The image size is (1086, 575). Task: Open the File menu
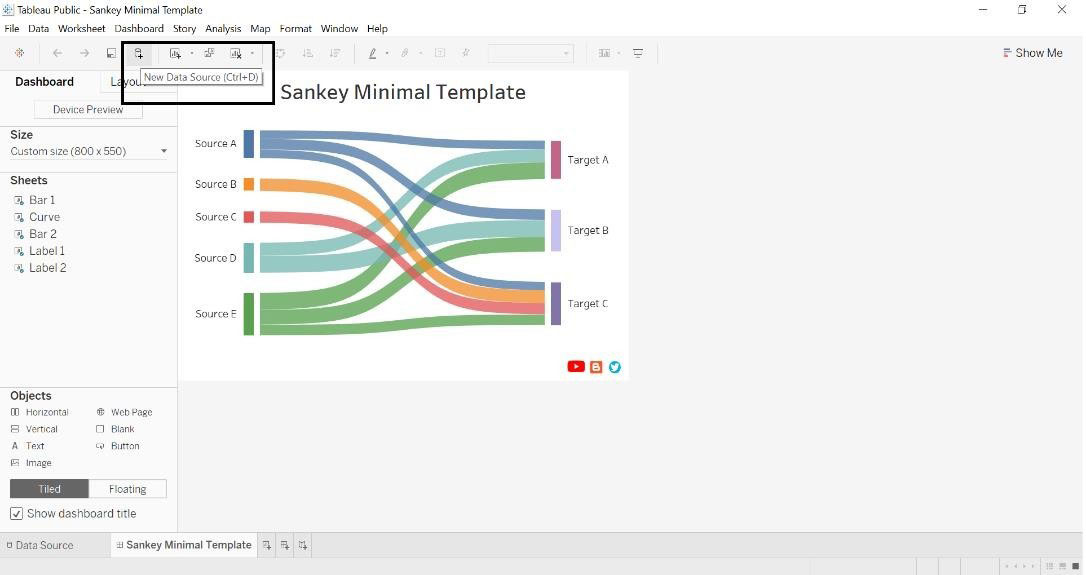point(12,28)
